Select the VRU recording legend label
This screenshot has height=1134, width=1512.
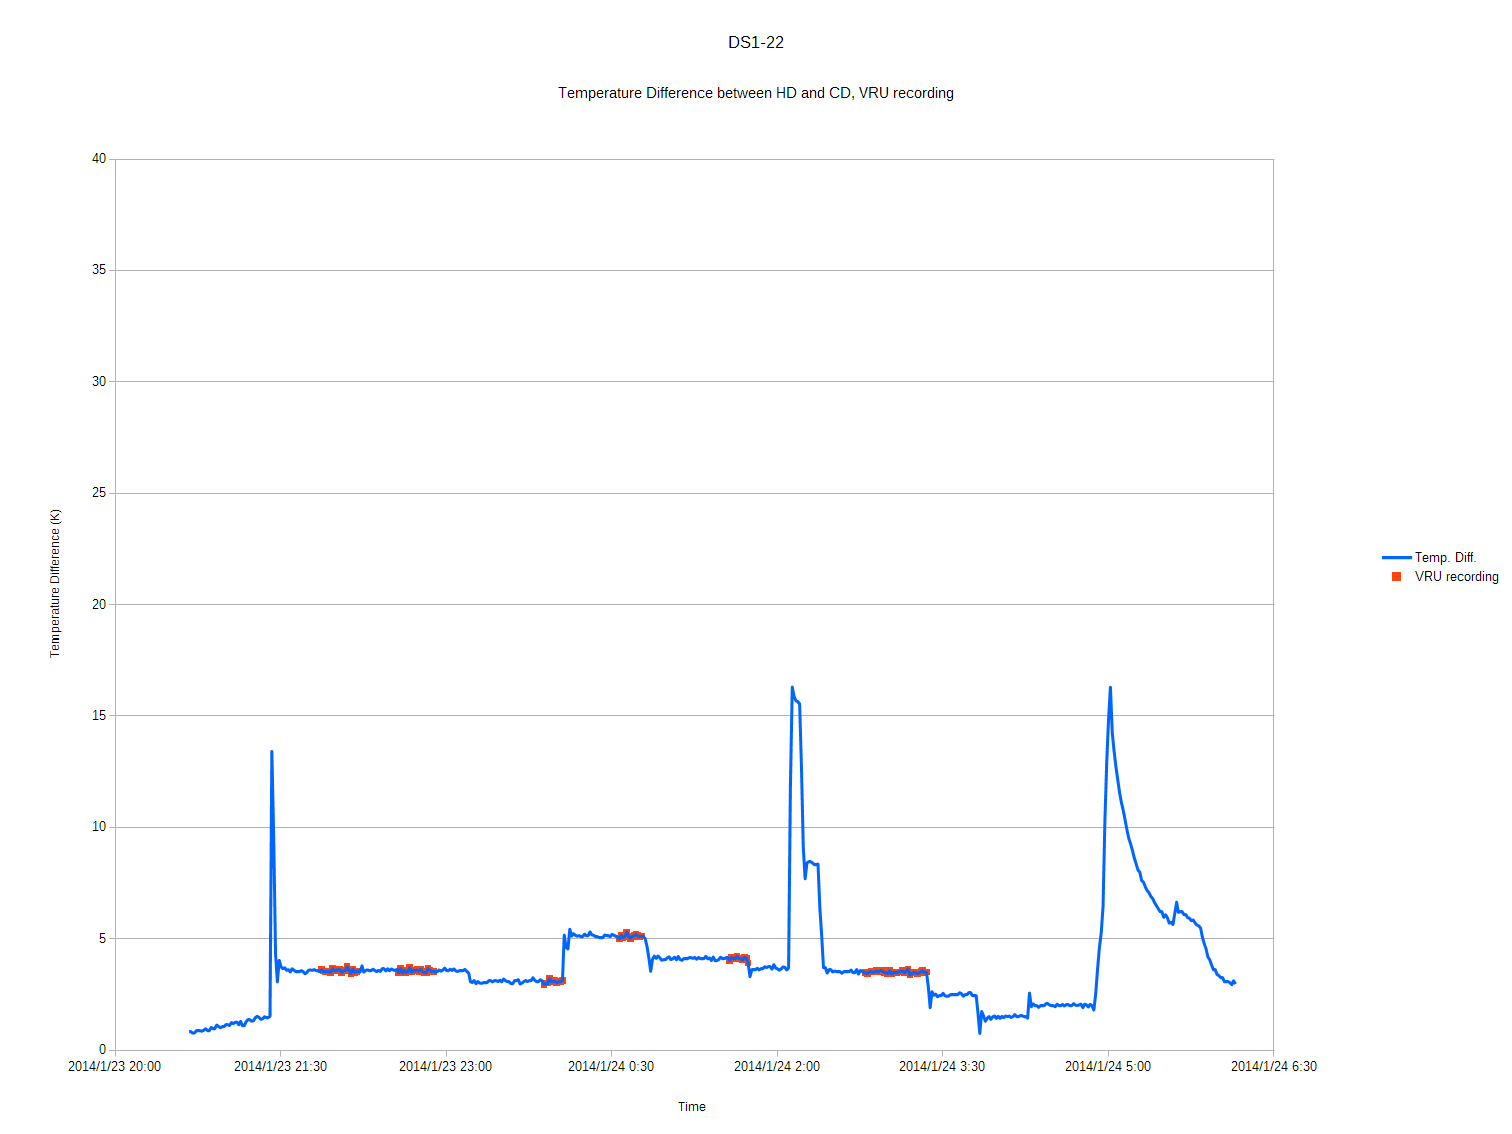coord(1456,577)
